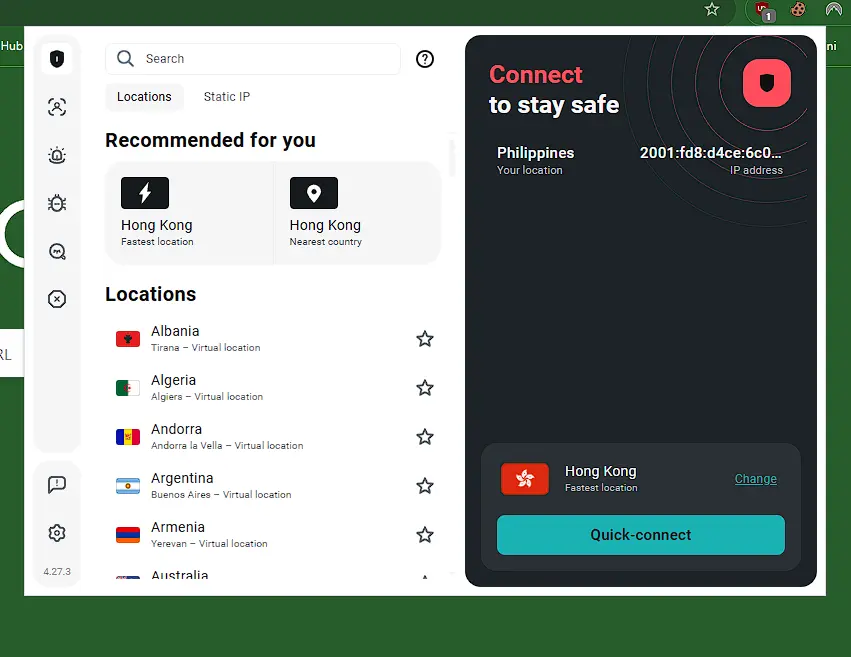
Task: Select Albania Tirana location row
Action: 273,339
